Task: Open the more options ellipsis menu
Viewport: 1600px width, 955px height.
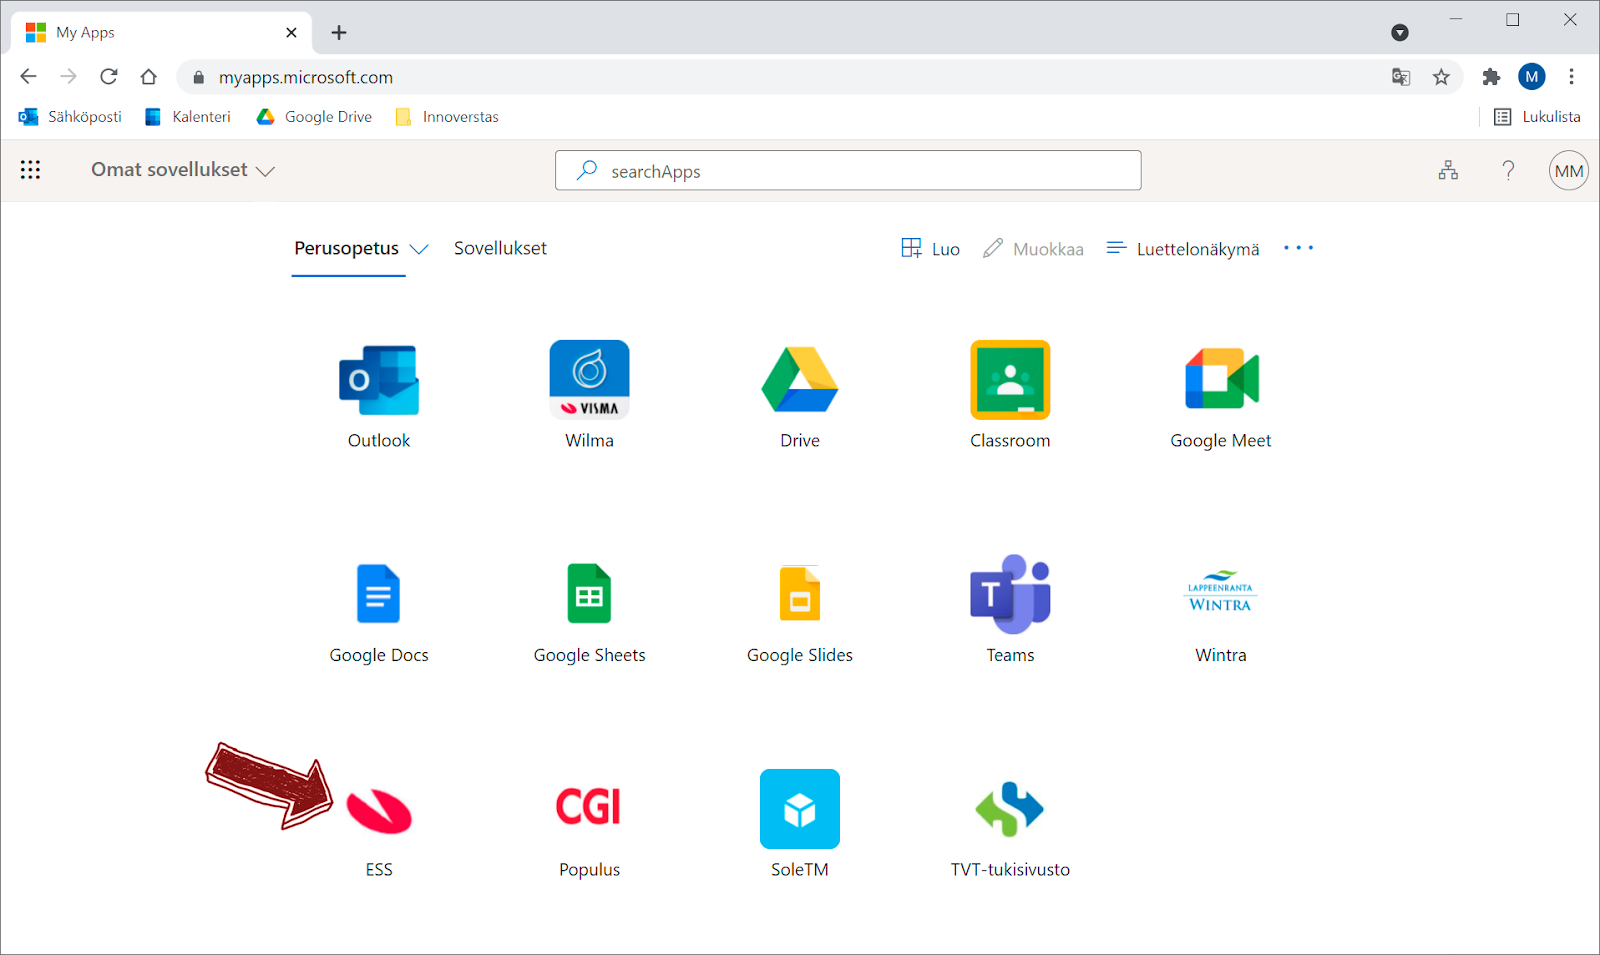Action: tap(1298, 248)
